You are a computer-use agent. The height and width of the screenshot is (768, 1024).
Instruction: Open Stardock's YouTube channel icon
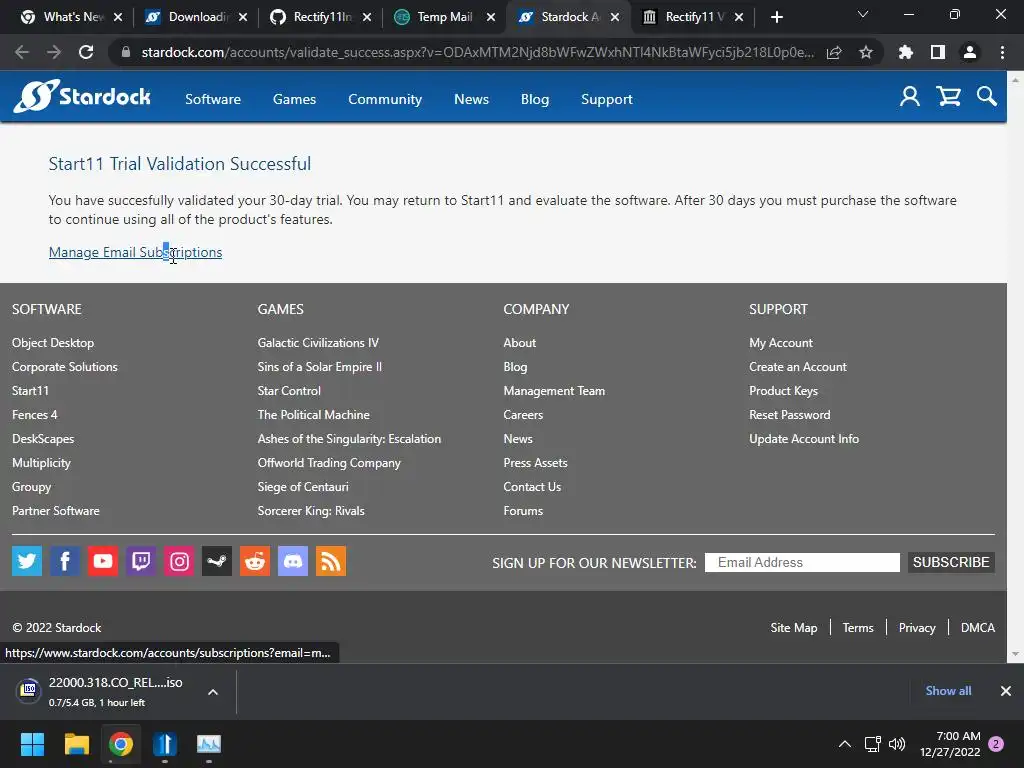(x=103, y=561)
